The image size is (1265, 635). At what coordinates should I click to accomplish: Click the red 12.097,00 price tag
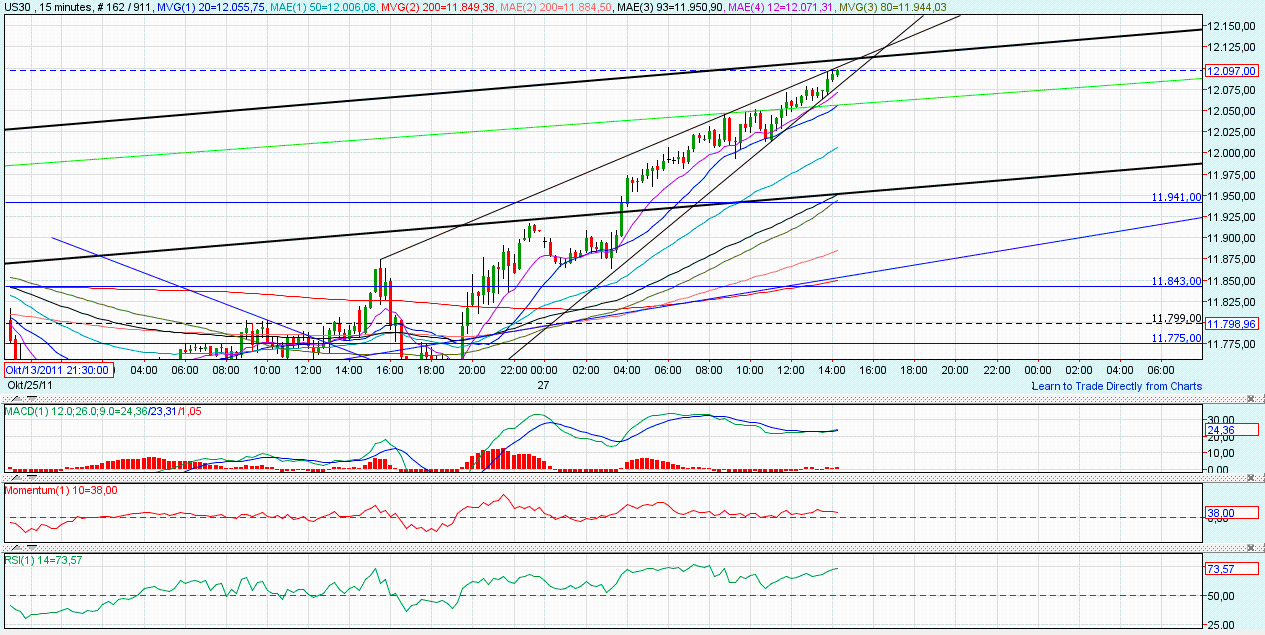[x=1231, y=70]
